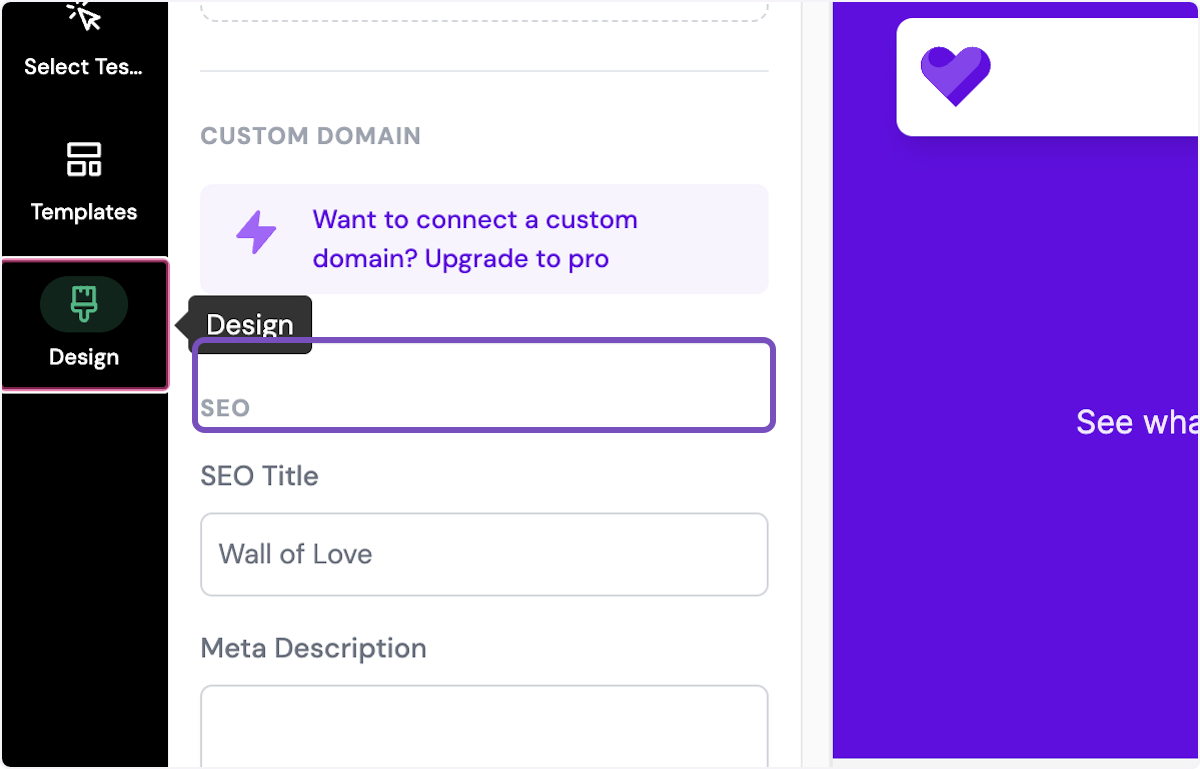Viewport: 1200px width, 769px height.
Task: Click the white card holding the heart logo
Action: tap(1050, 76)
